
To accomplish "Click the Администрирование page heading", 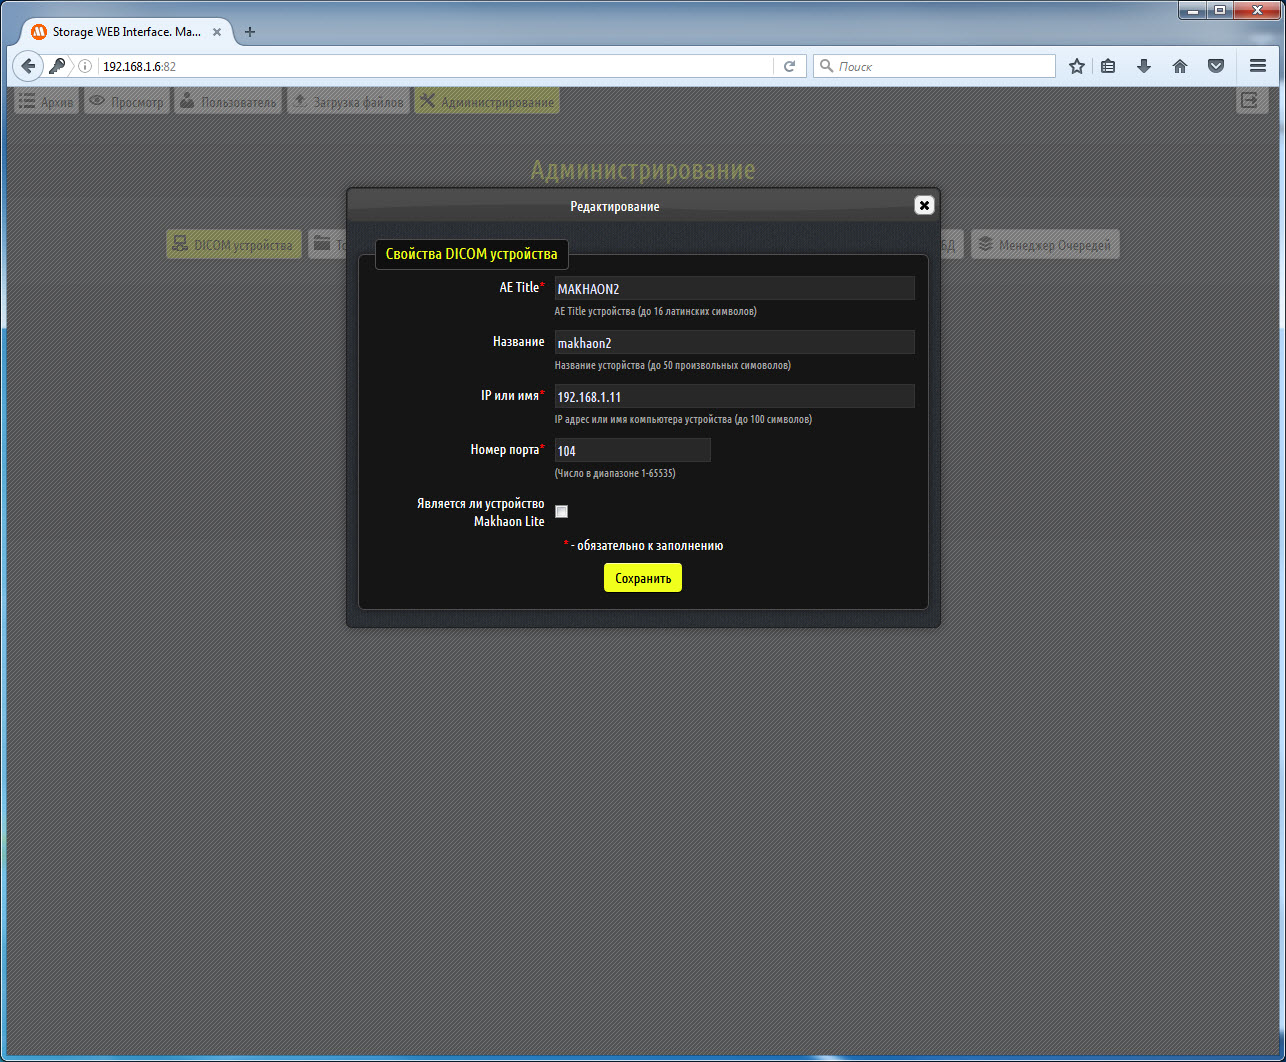I will point(643,169).
